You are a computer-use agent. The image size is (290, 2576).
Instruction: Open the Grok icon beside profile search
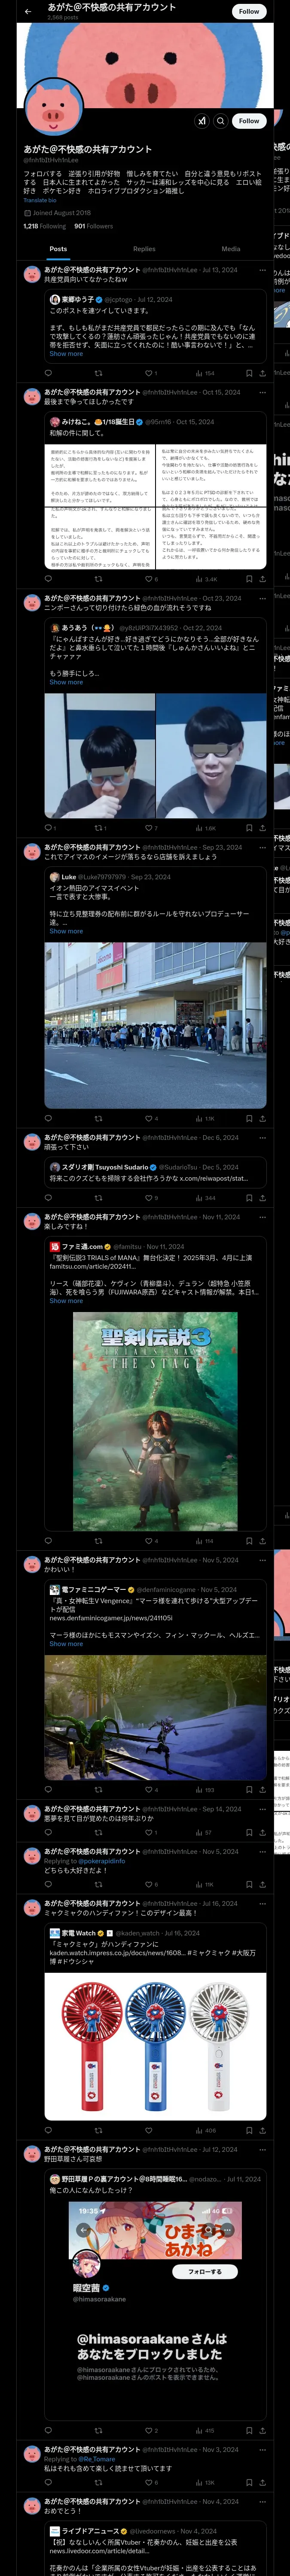tap(202, 121)
